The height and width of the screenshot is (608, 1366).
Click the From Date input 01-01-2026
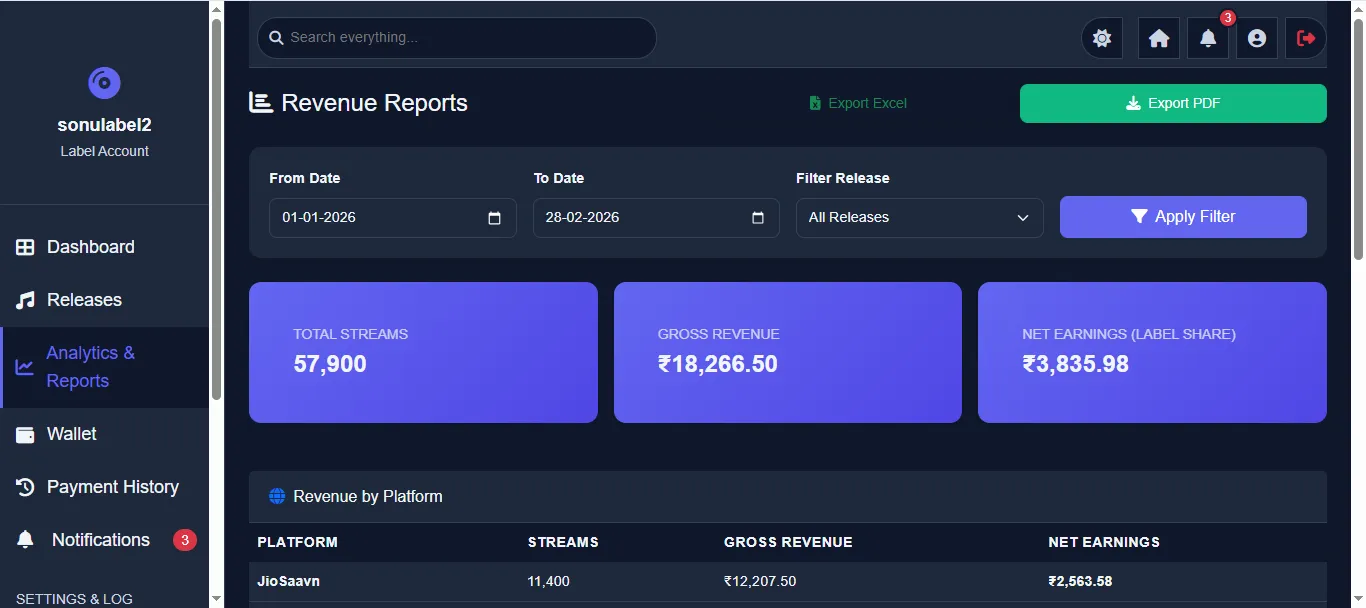[392, 218]
